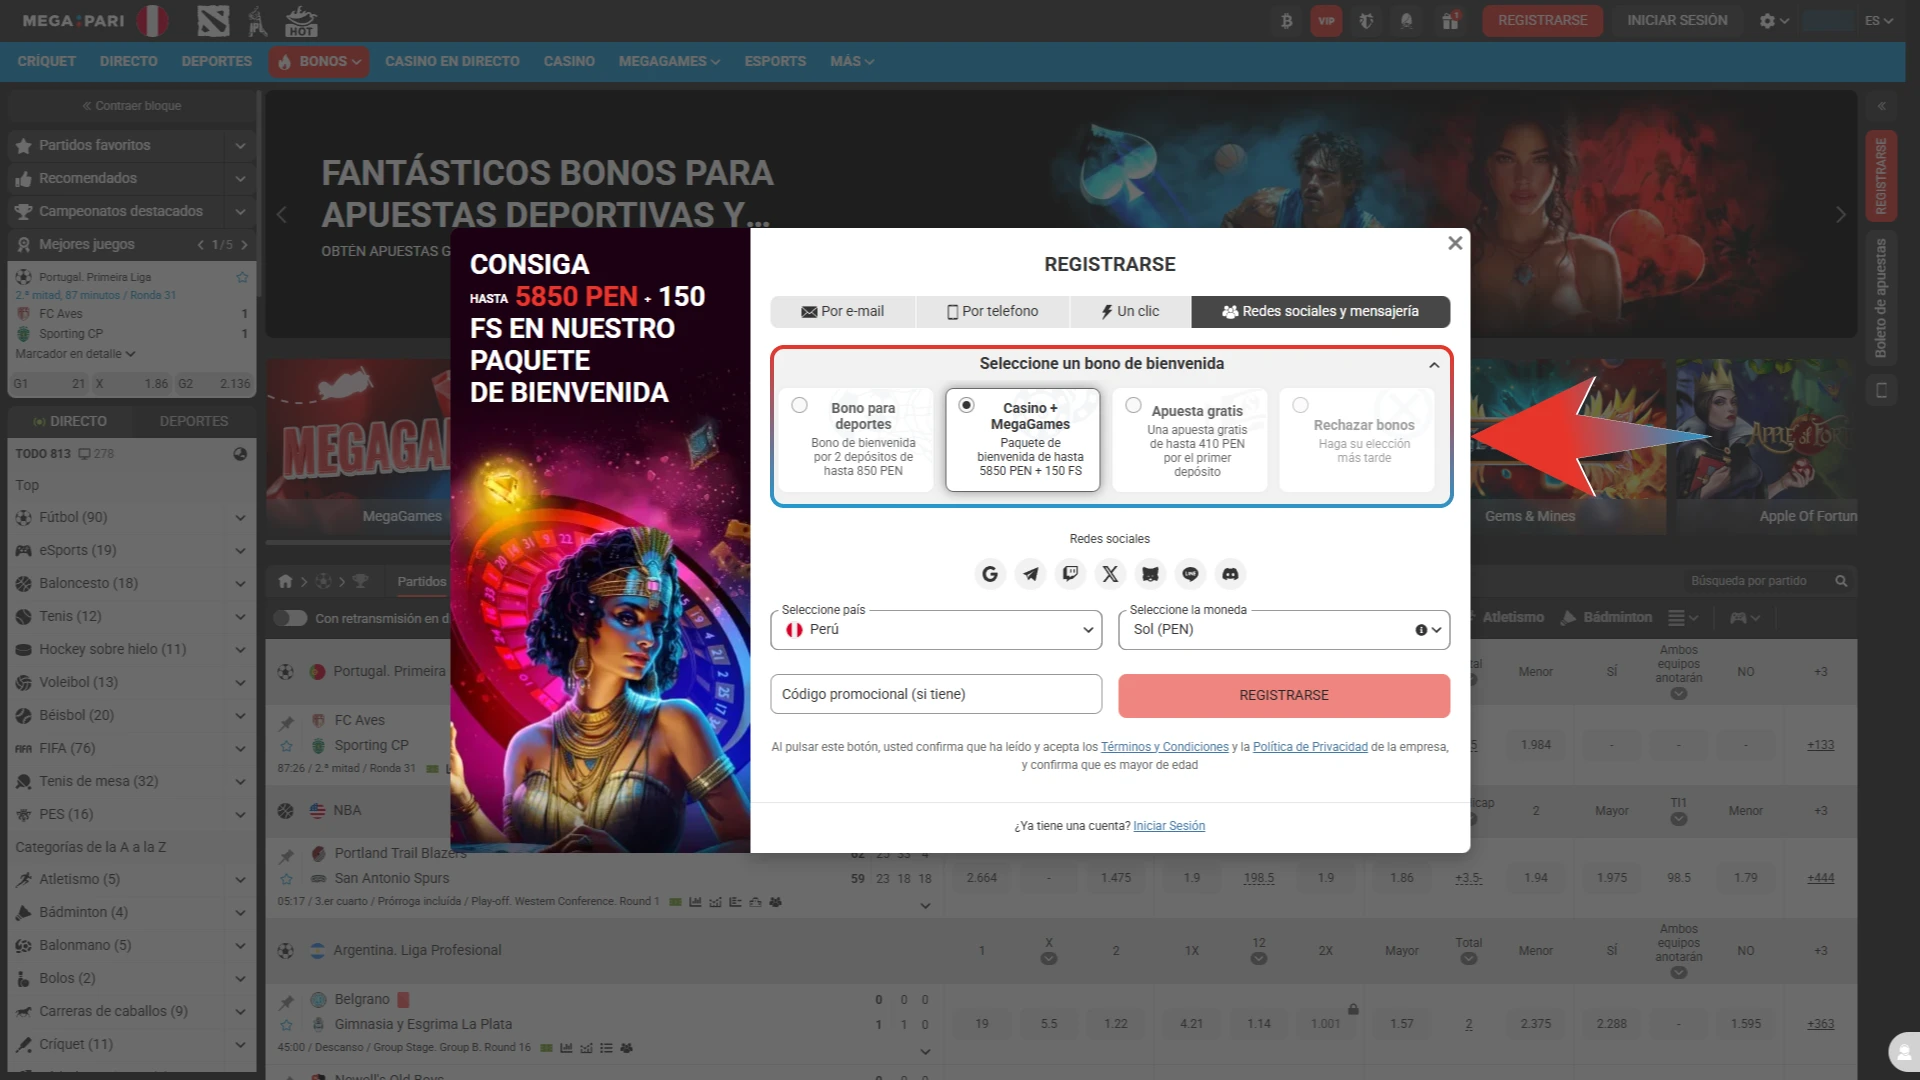The image size is (1920, 1080).
Task: Click the Bitcoin icon in header
Action: [x=1287, y=21]
